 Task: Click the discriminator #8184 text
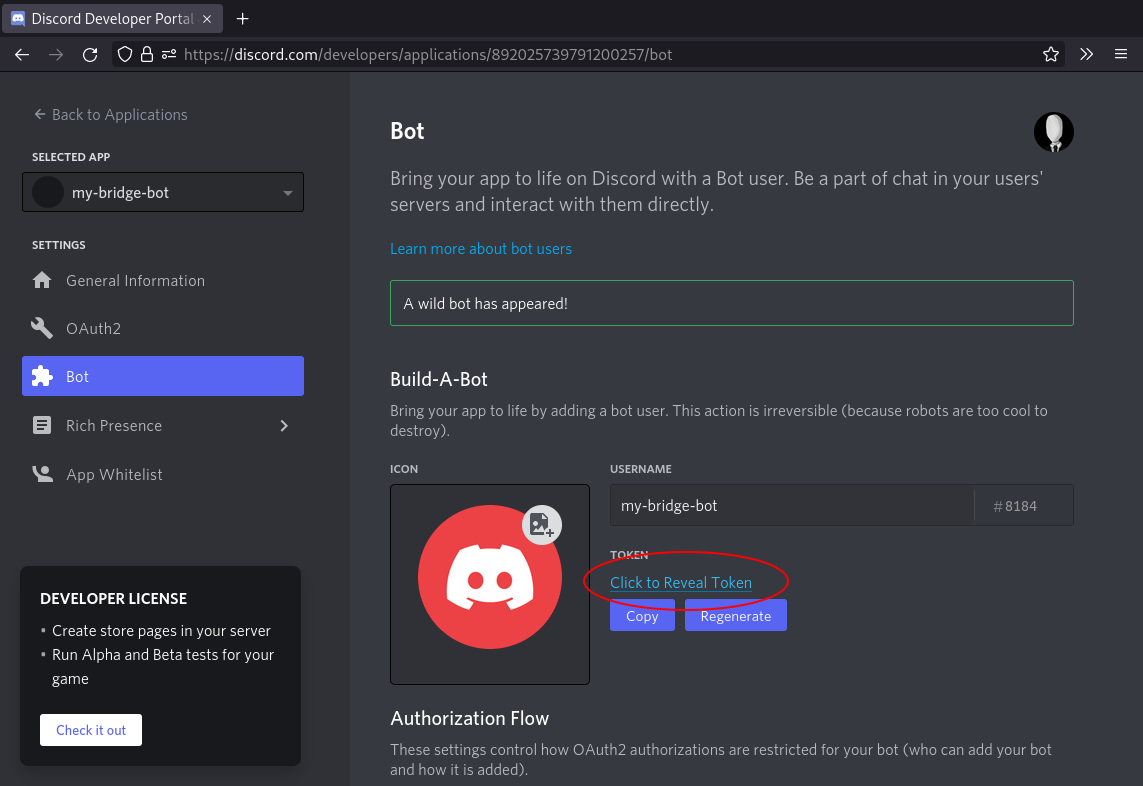[x=1015, y=506]
